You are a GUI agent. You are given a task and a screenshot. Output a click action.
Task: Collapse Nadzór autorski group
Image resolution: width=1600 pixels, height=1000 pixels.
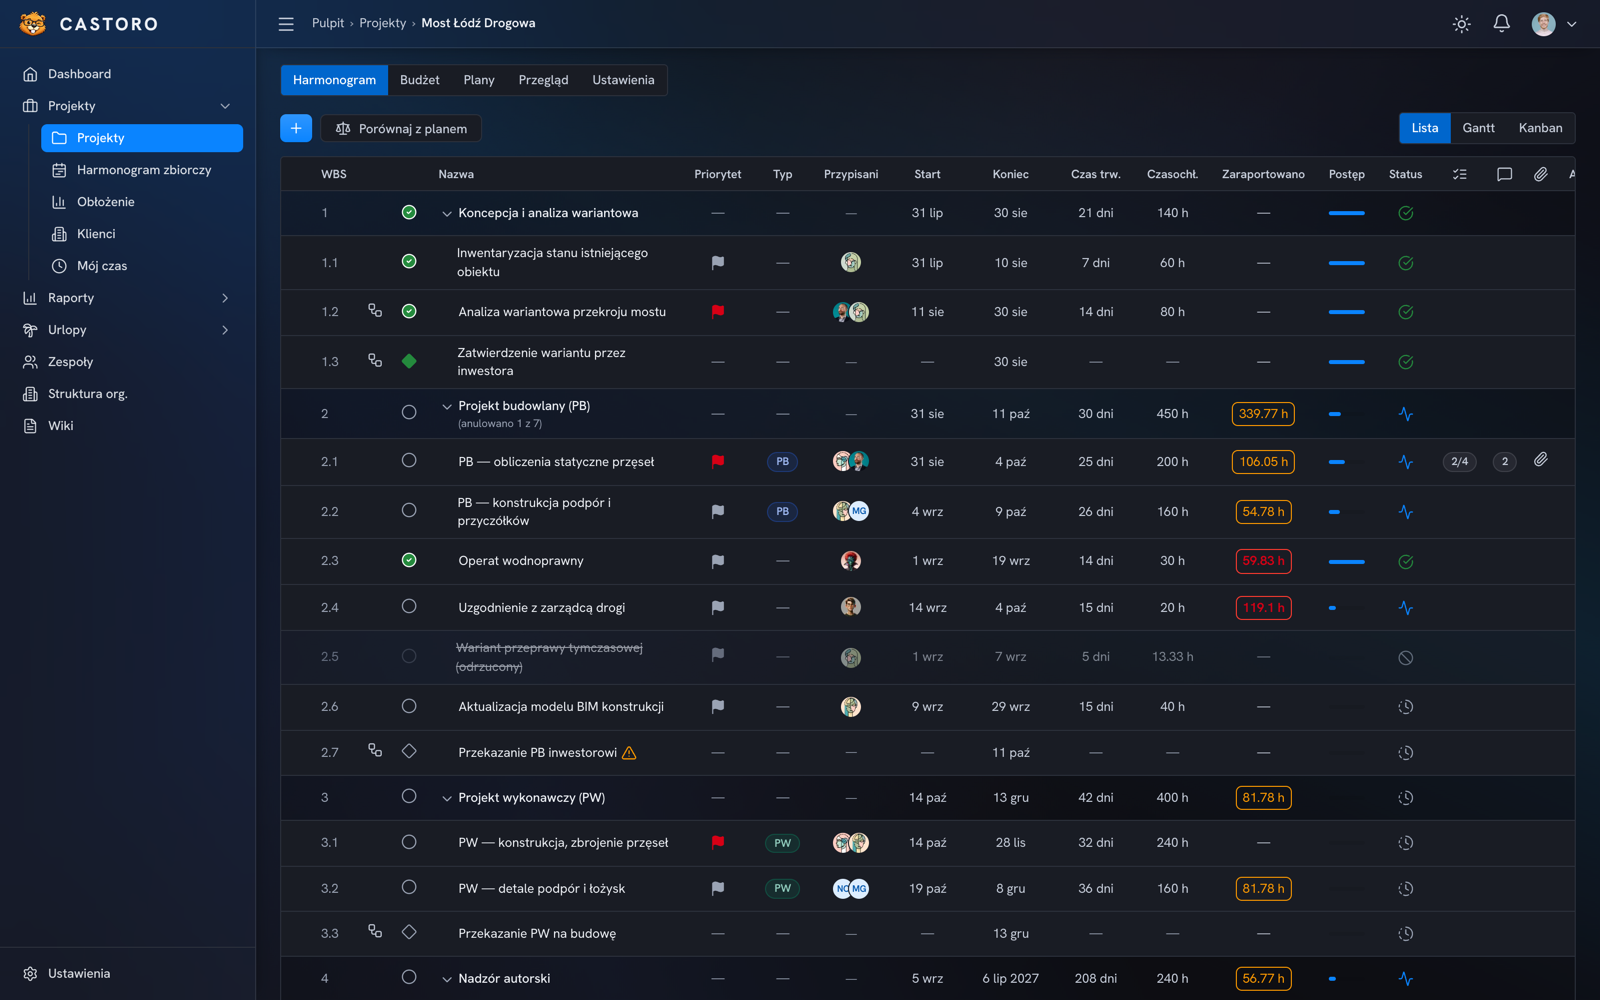coord(447,979)
